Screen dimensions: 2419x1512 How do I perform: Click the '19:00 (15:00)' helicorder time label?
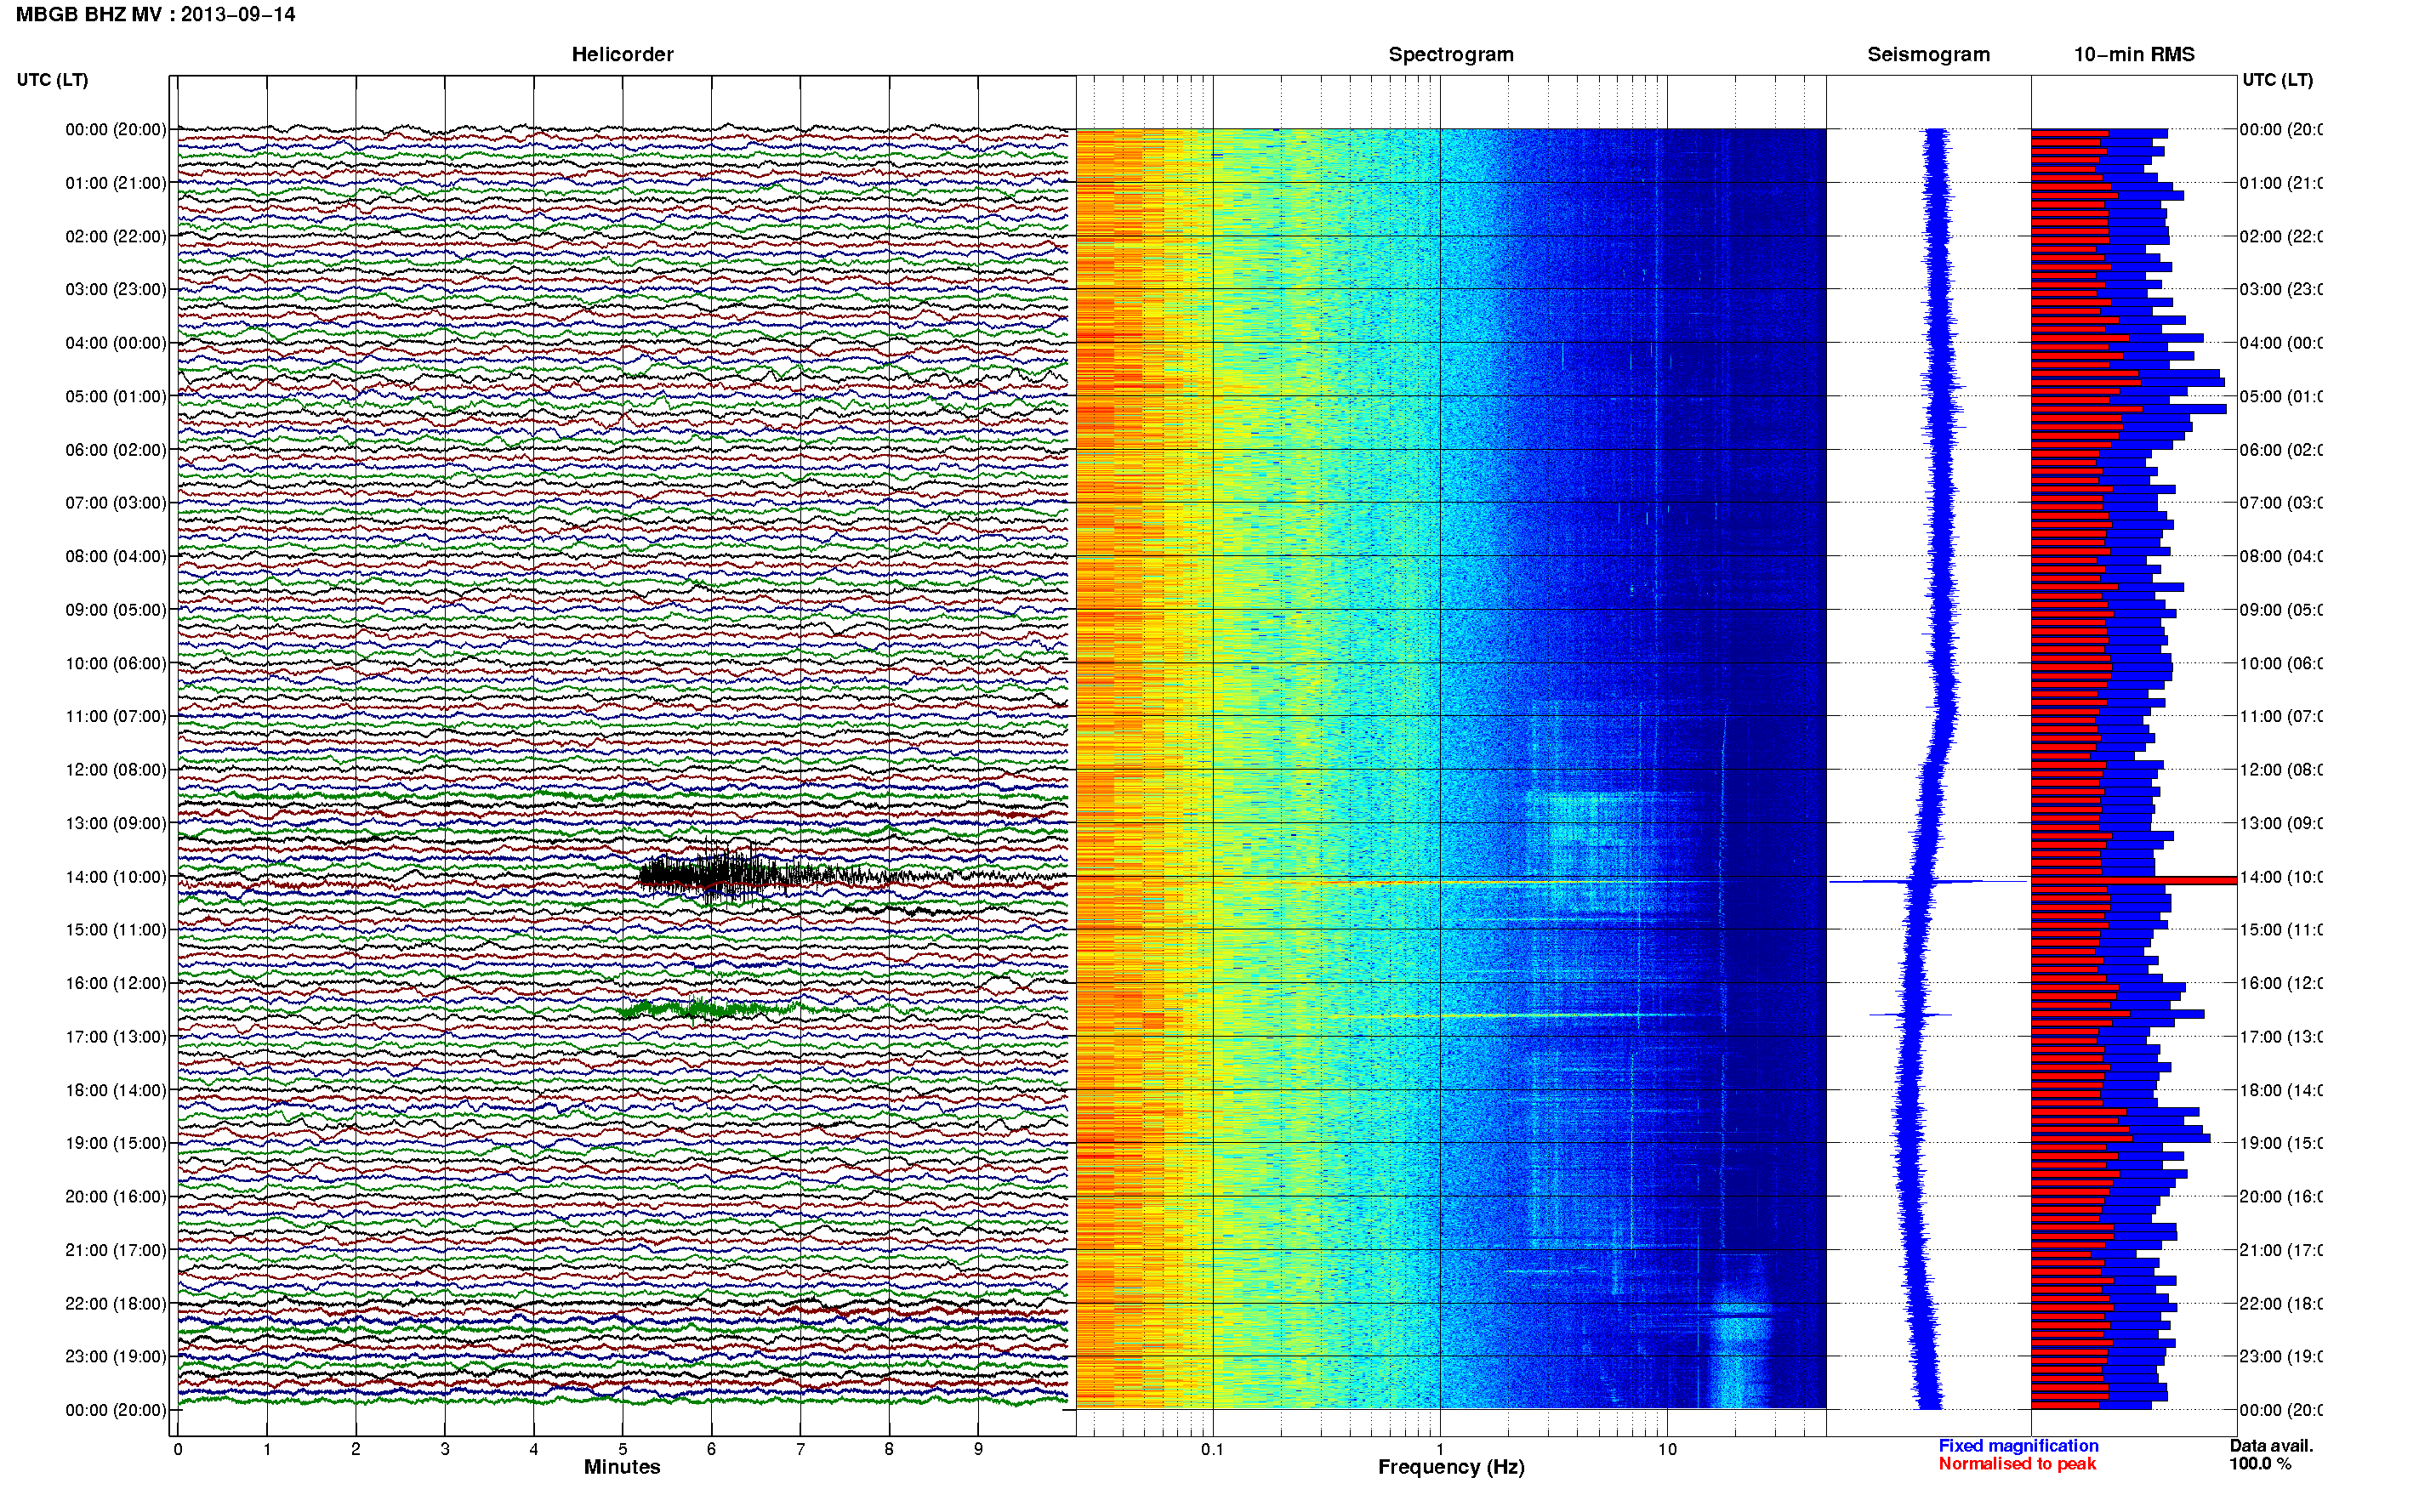pos(116,1143)
